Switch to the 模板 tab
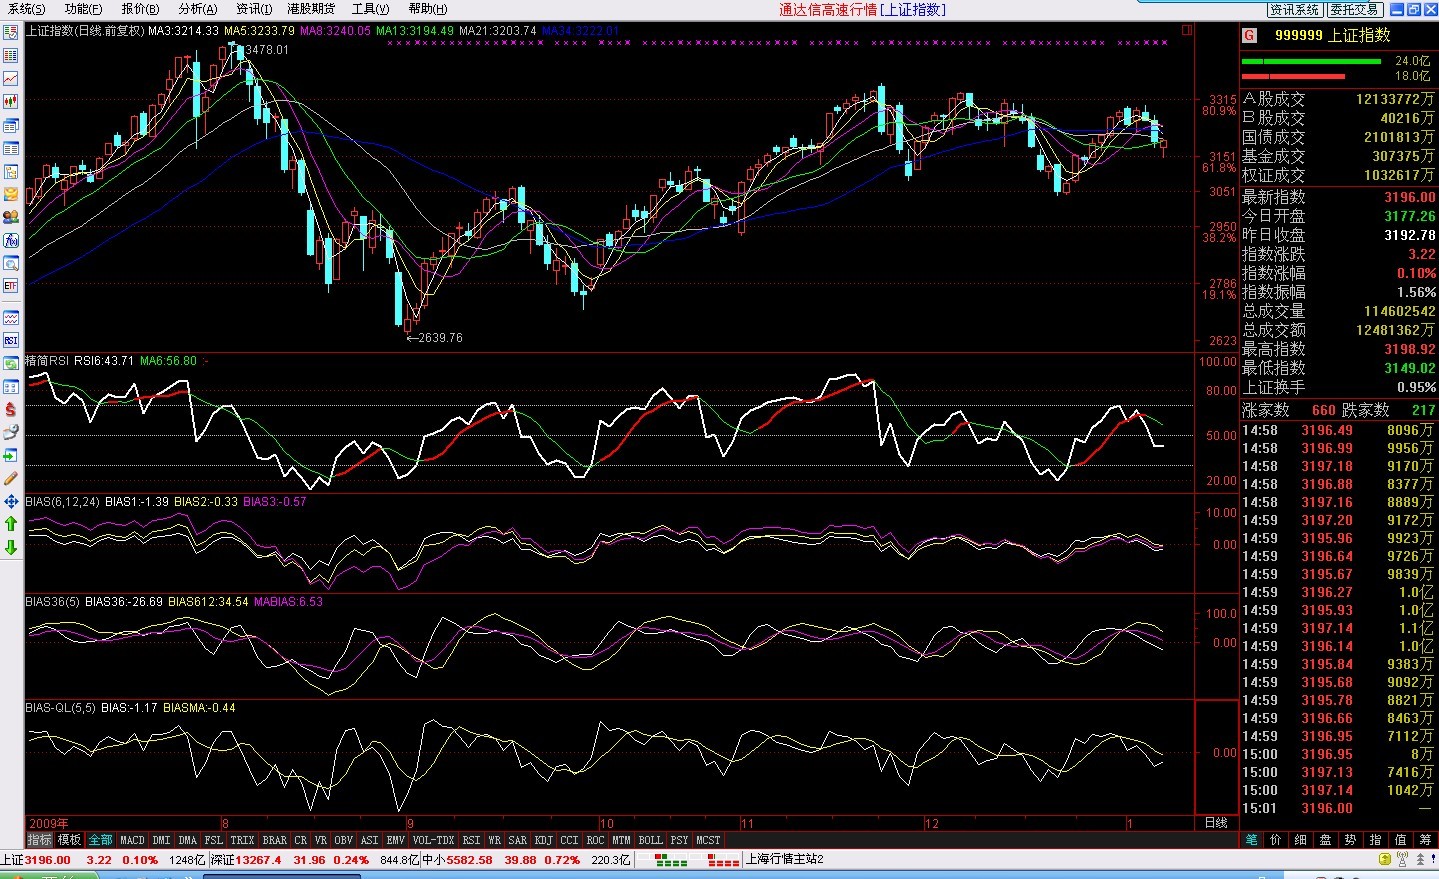This screenshot has height=879, width=1439. click(x=69, y=840)
